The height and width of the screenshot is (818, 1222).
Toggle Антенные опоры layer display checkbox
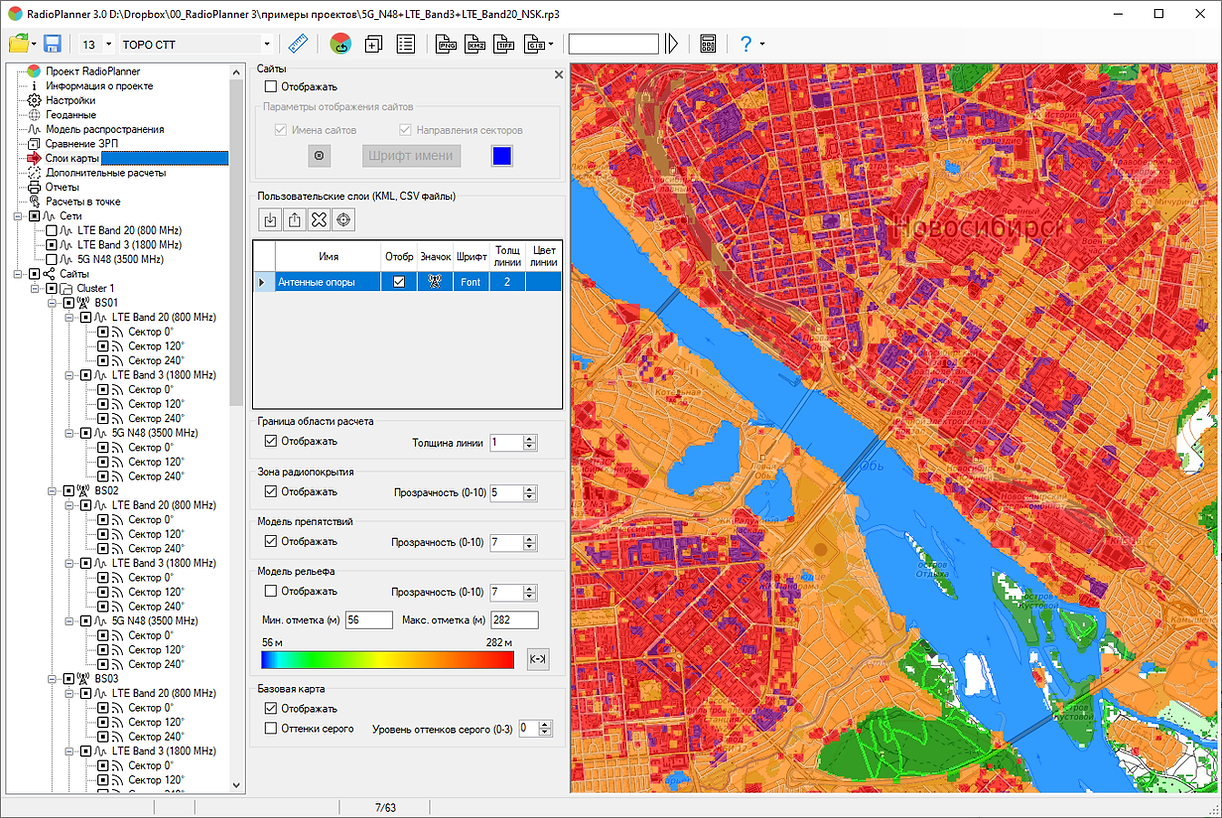coord(399,282)
